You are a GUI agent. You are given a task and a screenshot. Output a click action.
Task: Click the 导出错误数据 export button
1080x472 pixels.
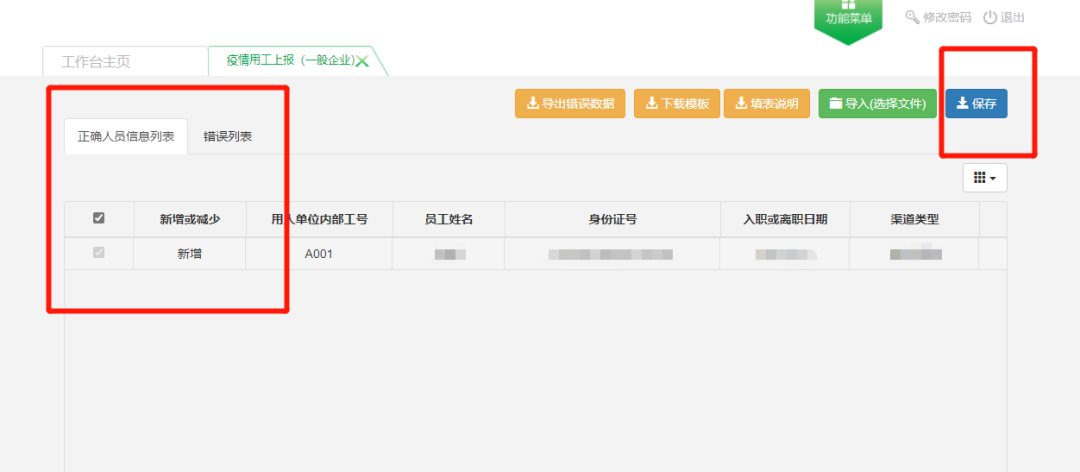570,104
